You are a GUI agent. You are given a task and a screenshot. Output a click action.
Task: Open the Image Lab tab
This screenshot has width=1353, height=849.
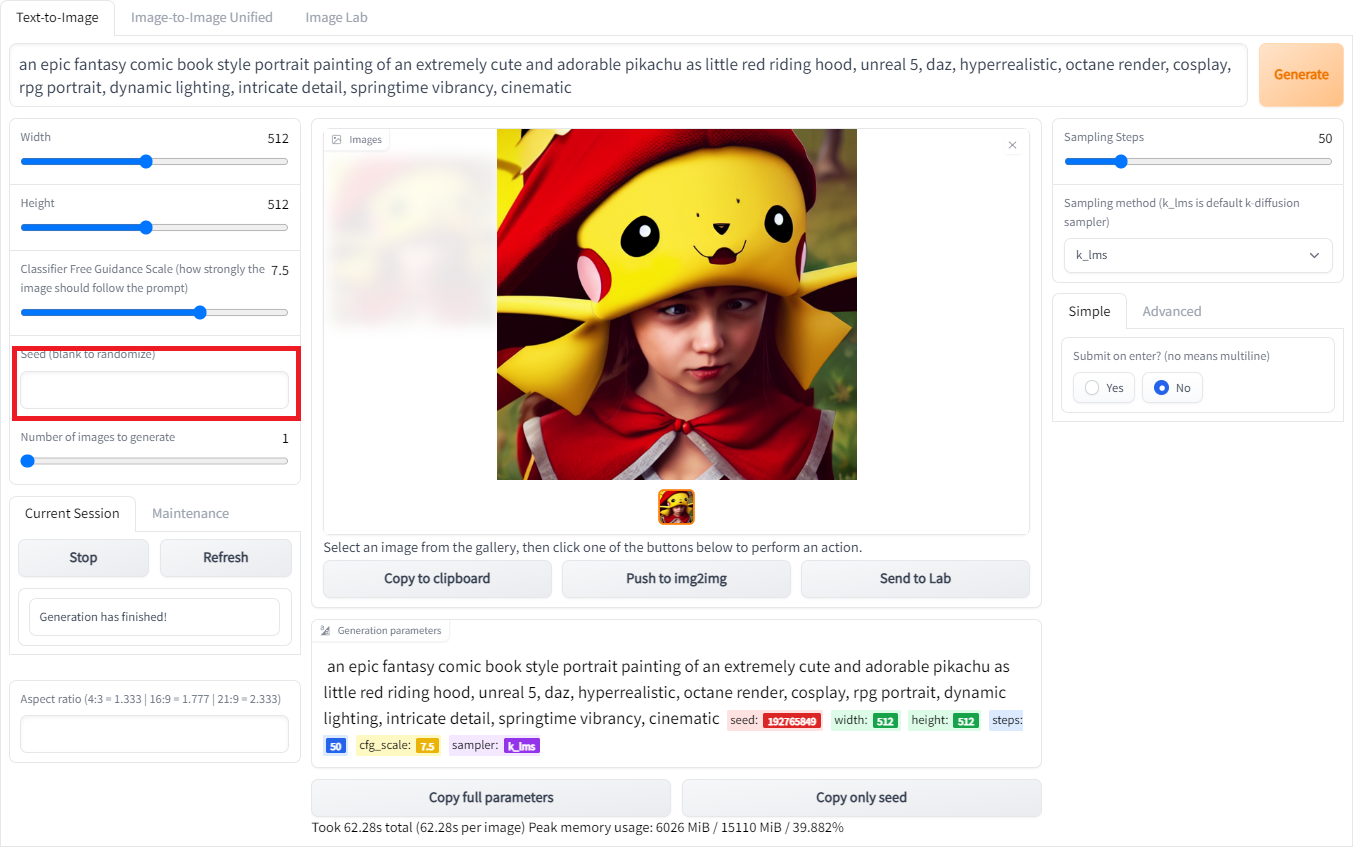pyautogui.click(x=336, y=17)
